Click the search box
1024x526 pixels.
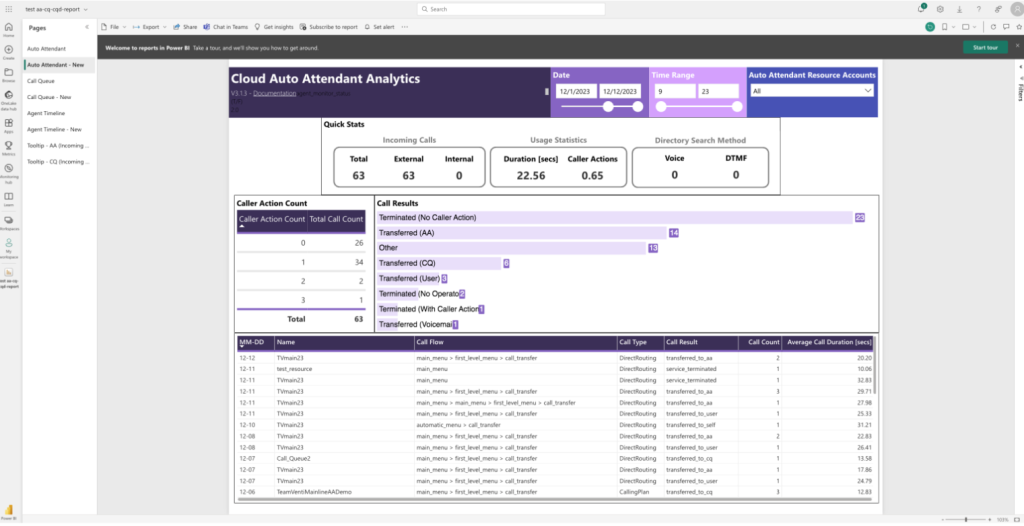click(511, 9)
